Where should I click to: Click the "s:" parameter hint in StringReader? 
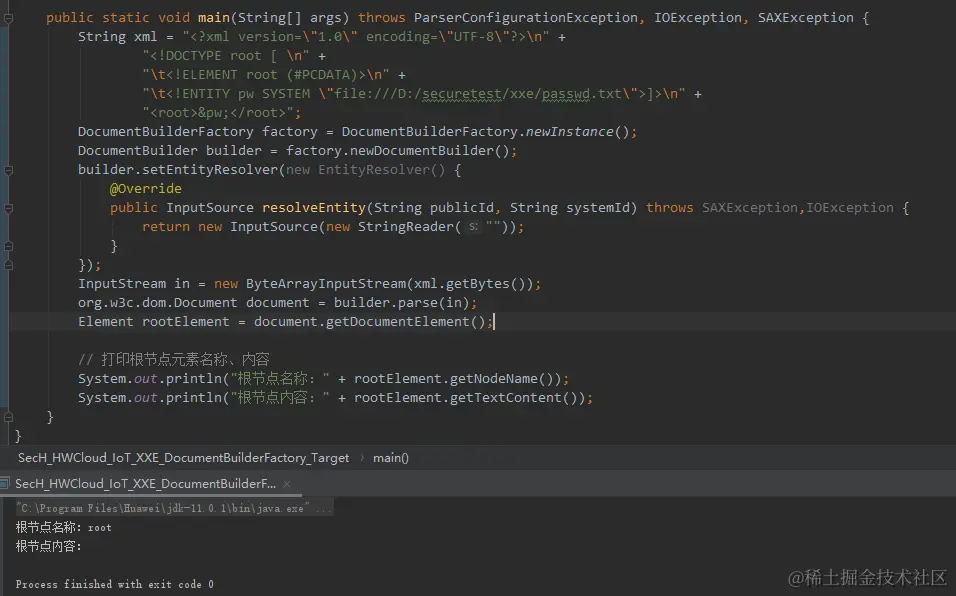click(x=474, y=227)
